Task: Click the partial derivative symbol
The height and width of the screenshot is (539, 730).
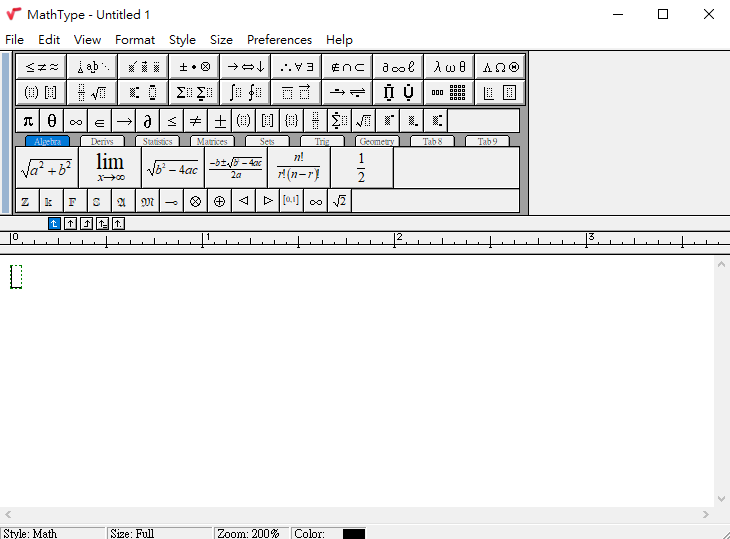Action: coord(147,121)
